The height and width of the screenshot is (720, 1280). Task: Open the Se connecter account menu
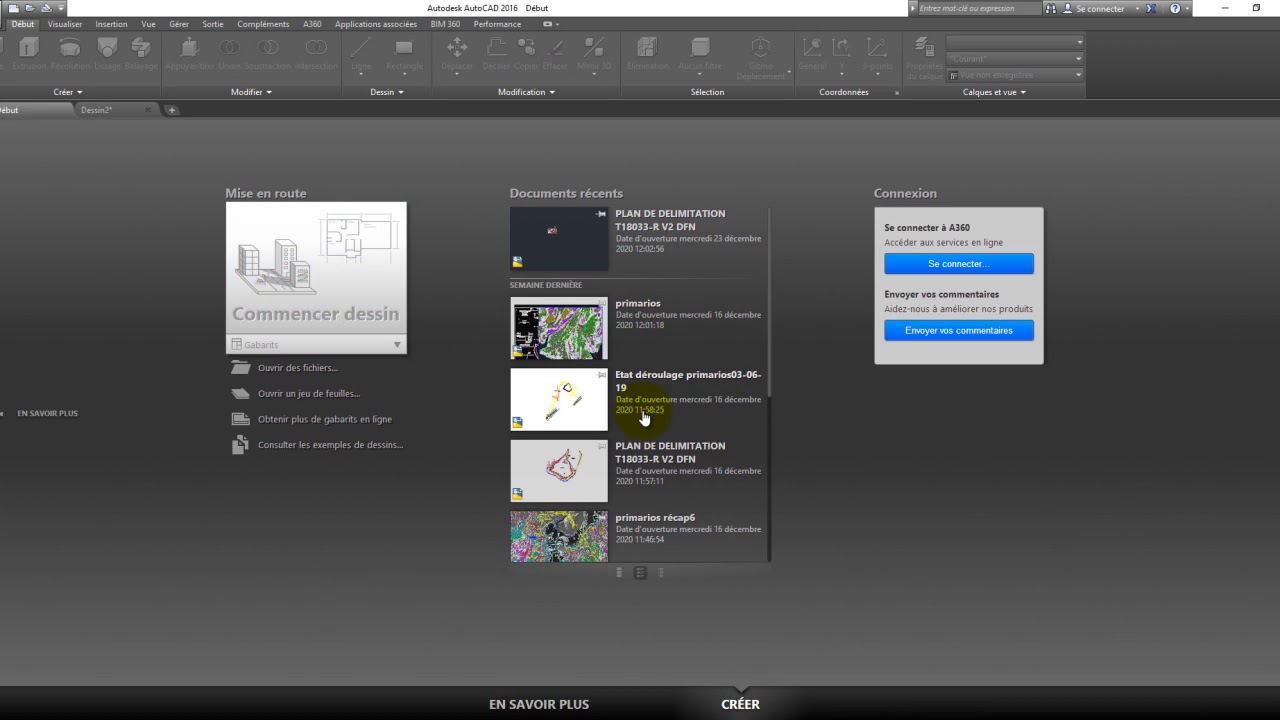click(1099, 8)
